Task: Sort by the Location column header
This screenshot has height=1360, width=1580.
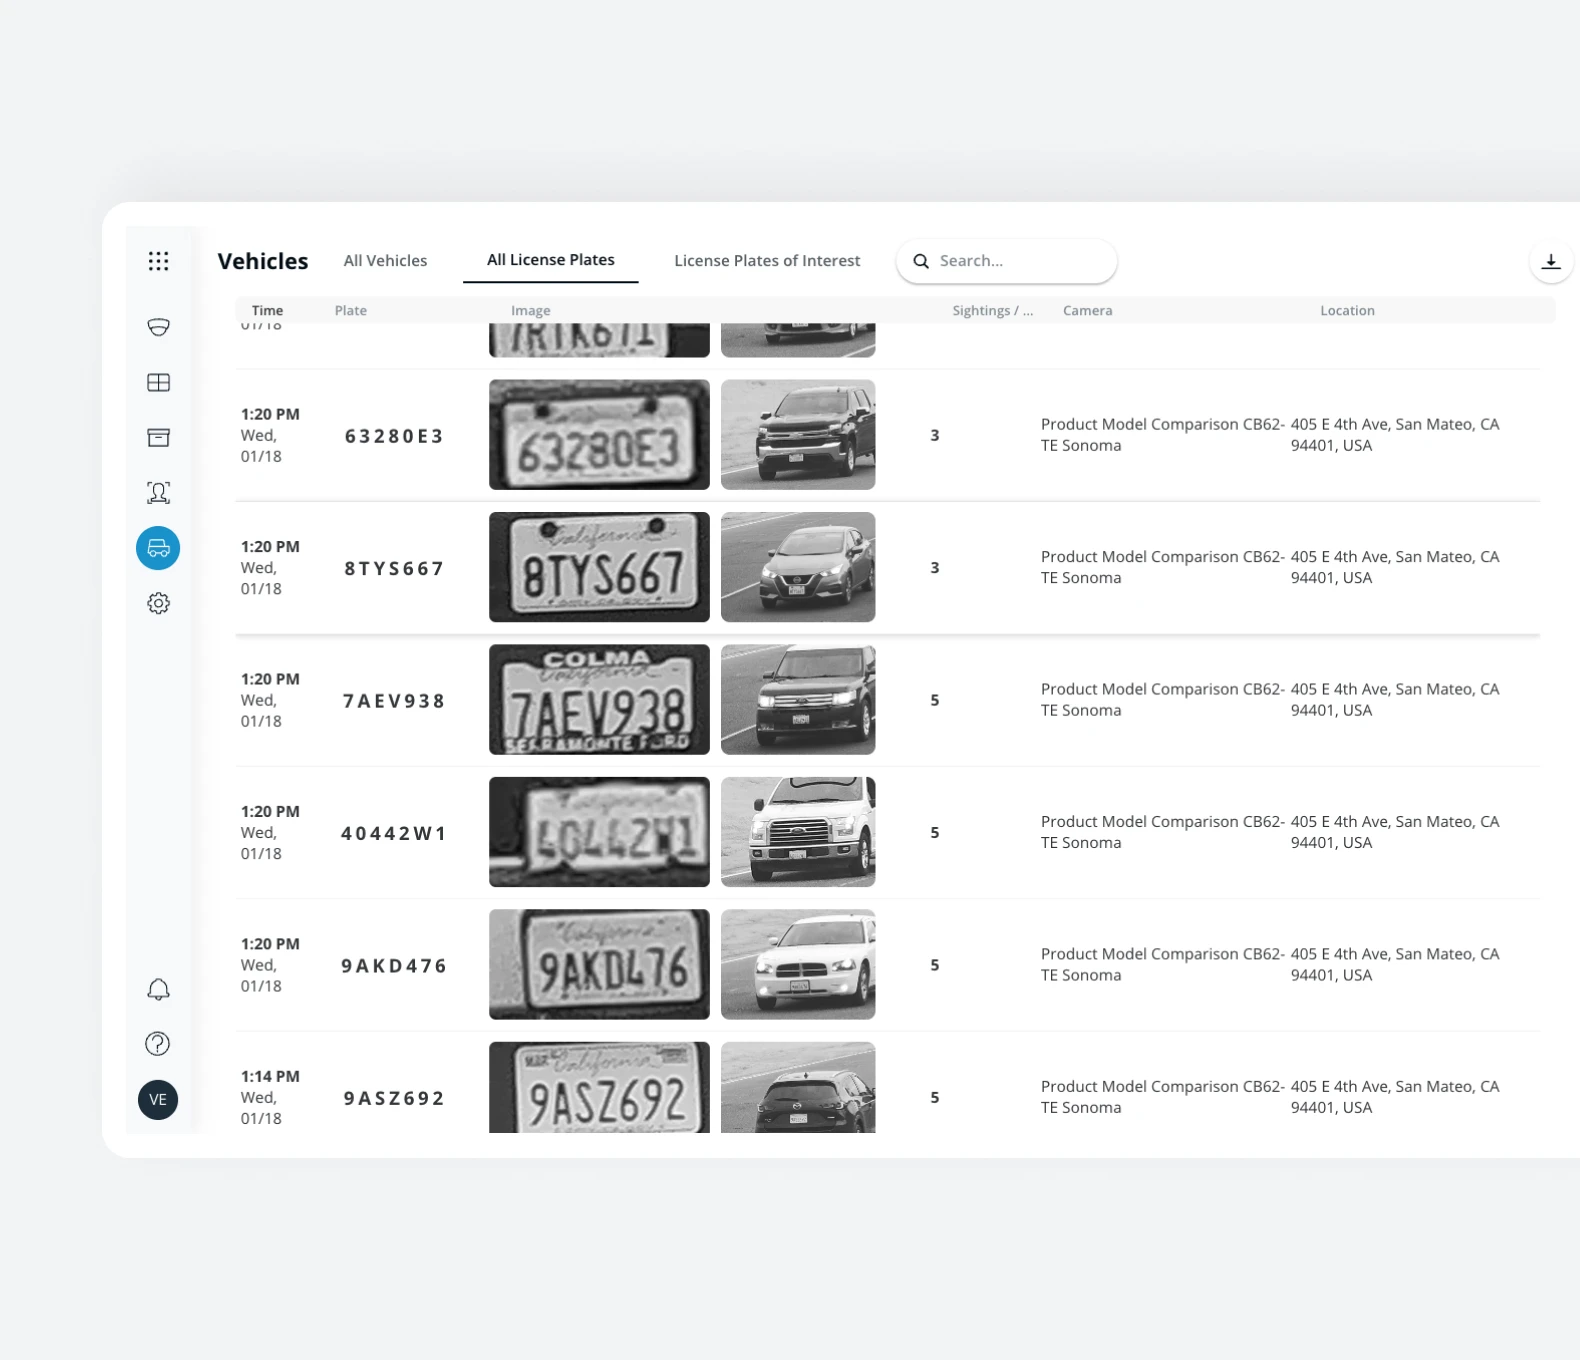Action: click(x=1347, y=311)
